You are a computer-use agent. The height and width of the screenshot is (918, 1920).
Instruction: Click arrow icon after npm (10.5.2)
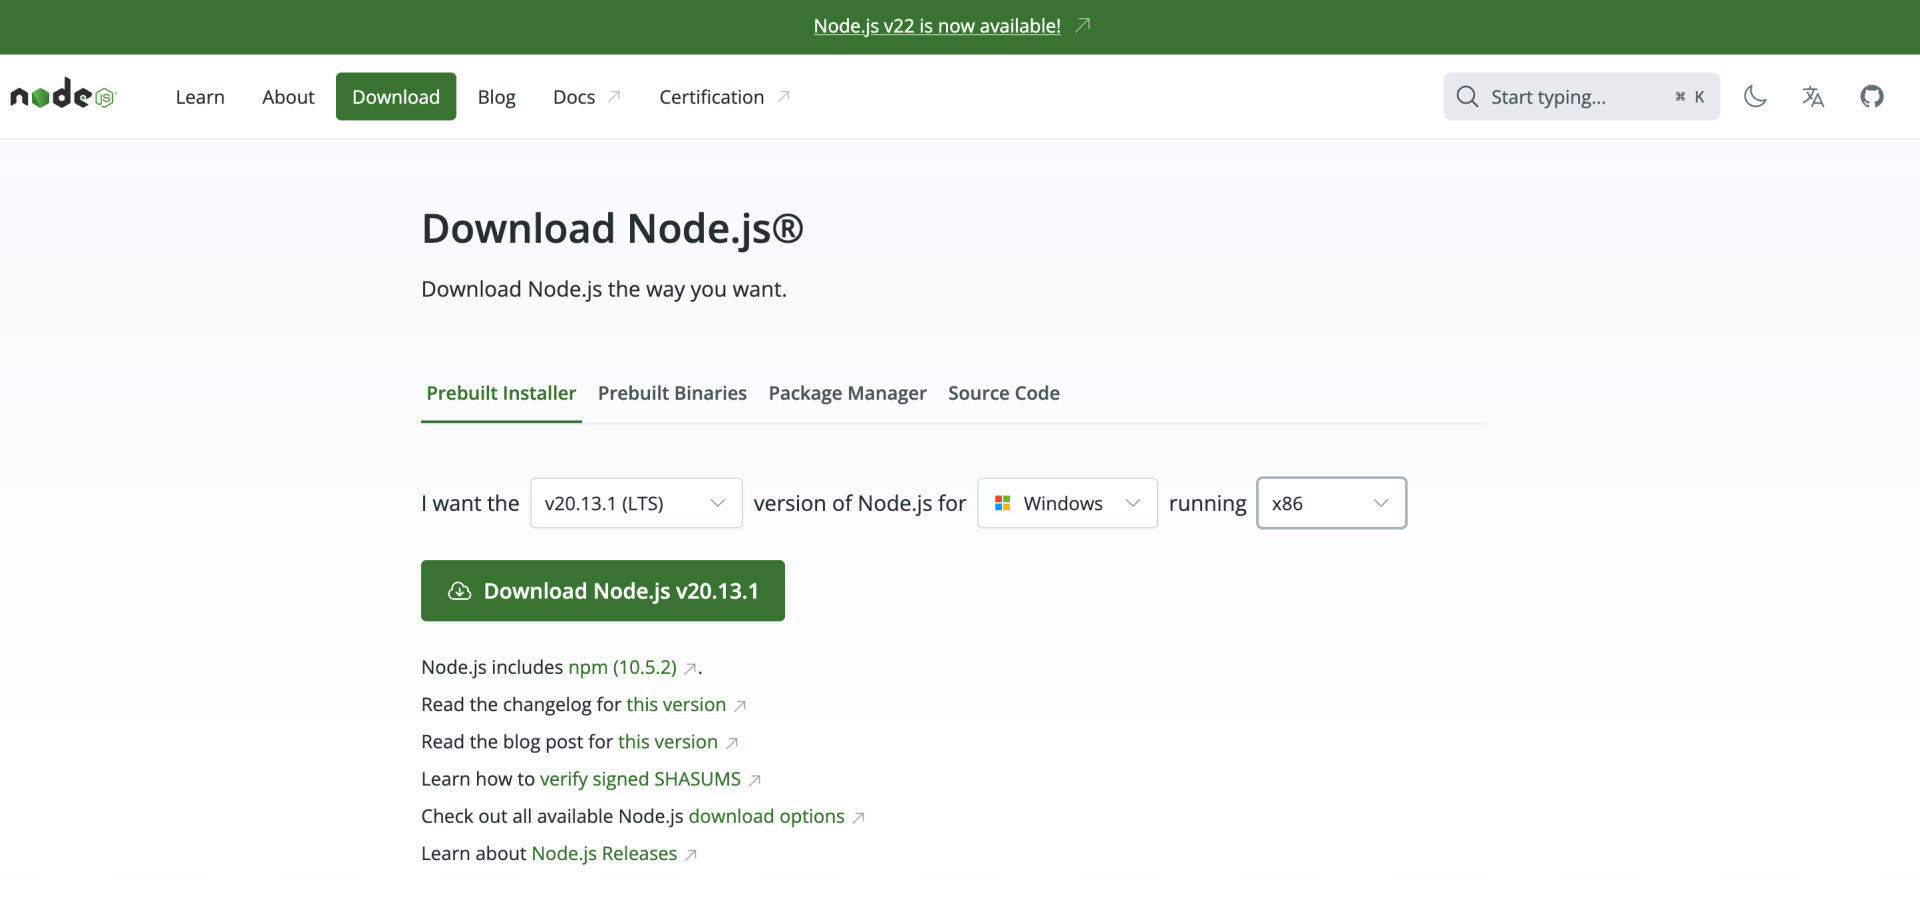(x=690, y=668)
